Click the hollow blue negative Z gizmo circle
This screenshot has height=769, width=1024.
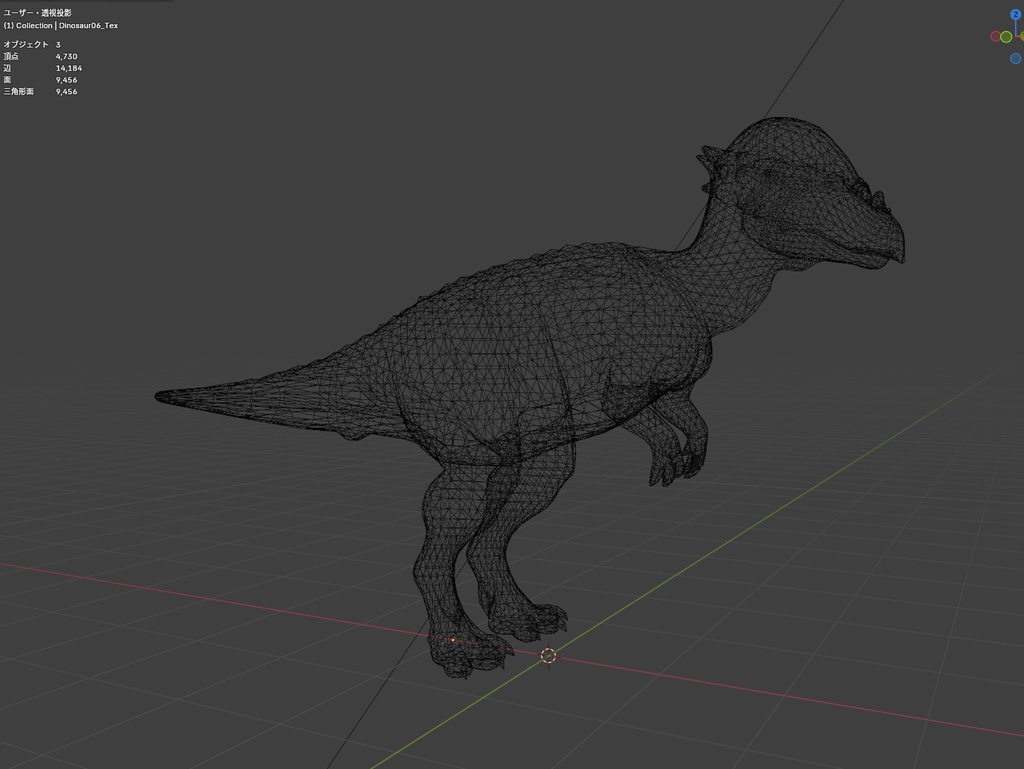click(x=1016, y=58)
